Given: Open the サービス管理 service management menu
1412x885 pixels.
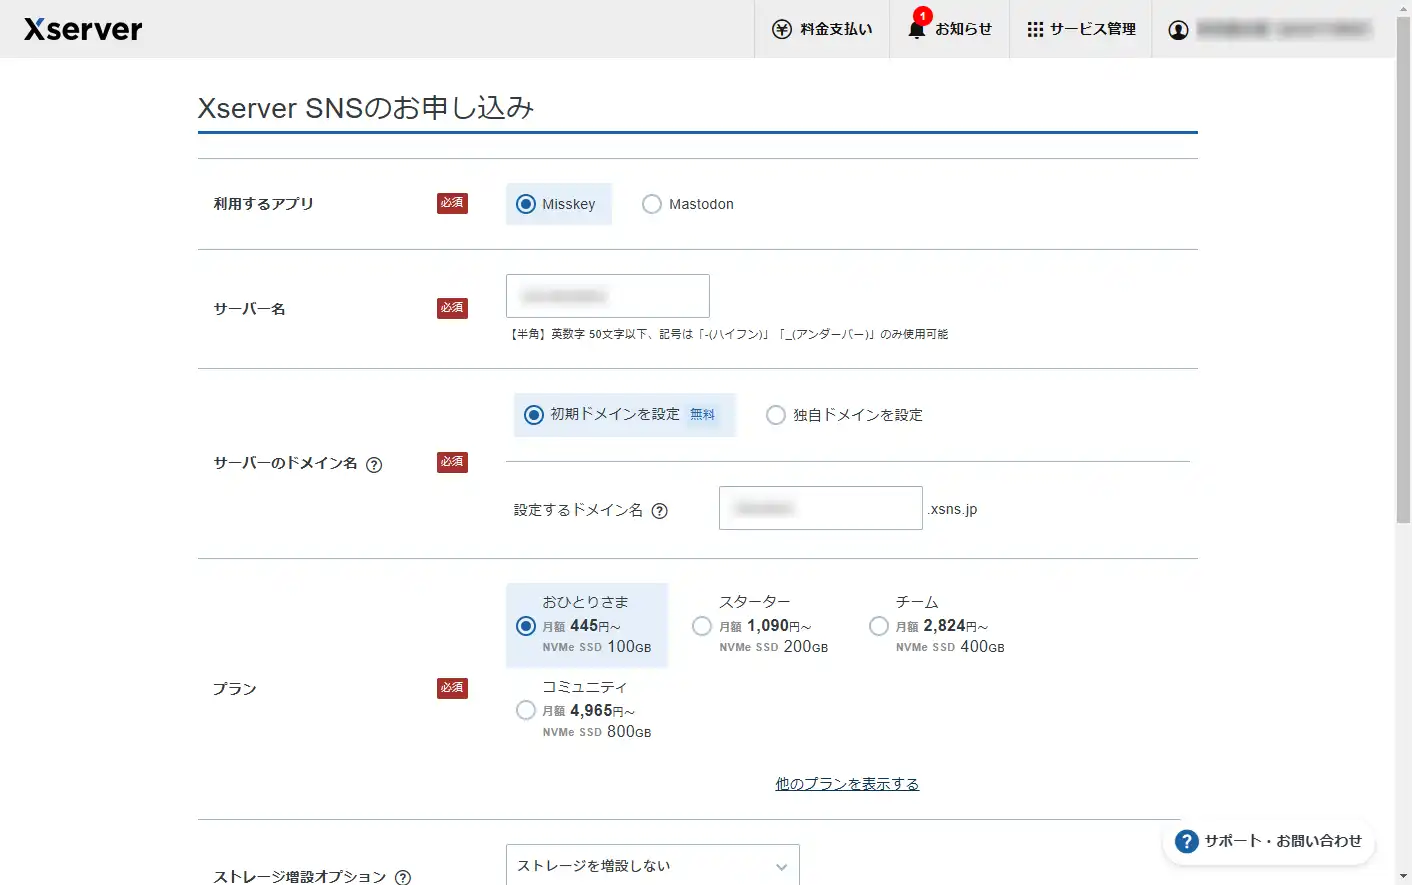Looking at the screenshot, I should 1081,29.
